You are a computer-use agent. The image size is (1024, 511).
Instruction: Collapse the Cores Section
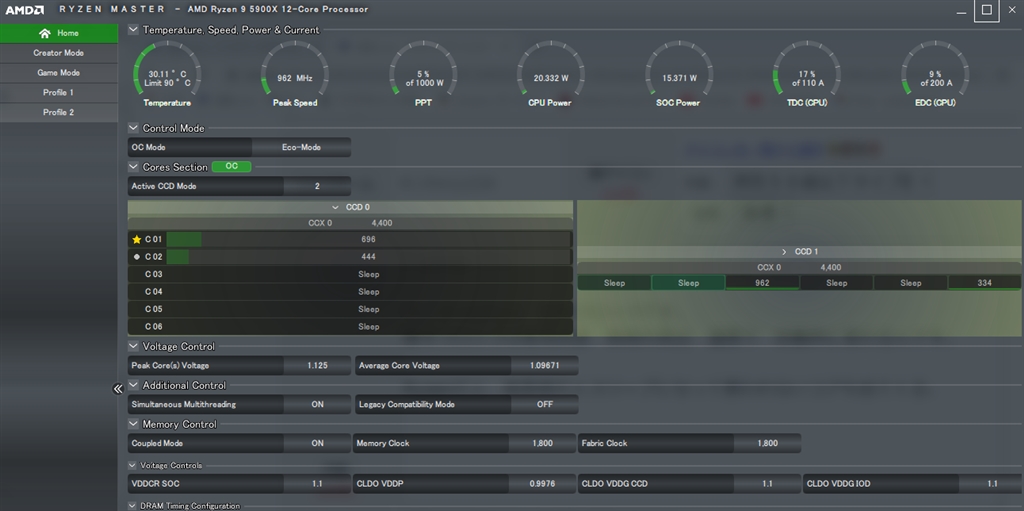(133, 167)
